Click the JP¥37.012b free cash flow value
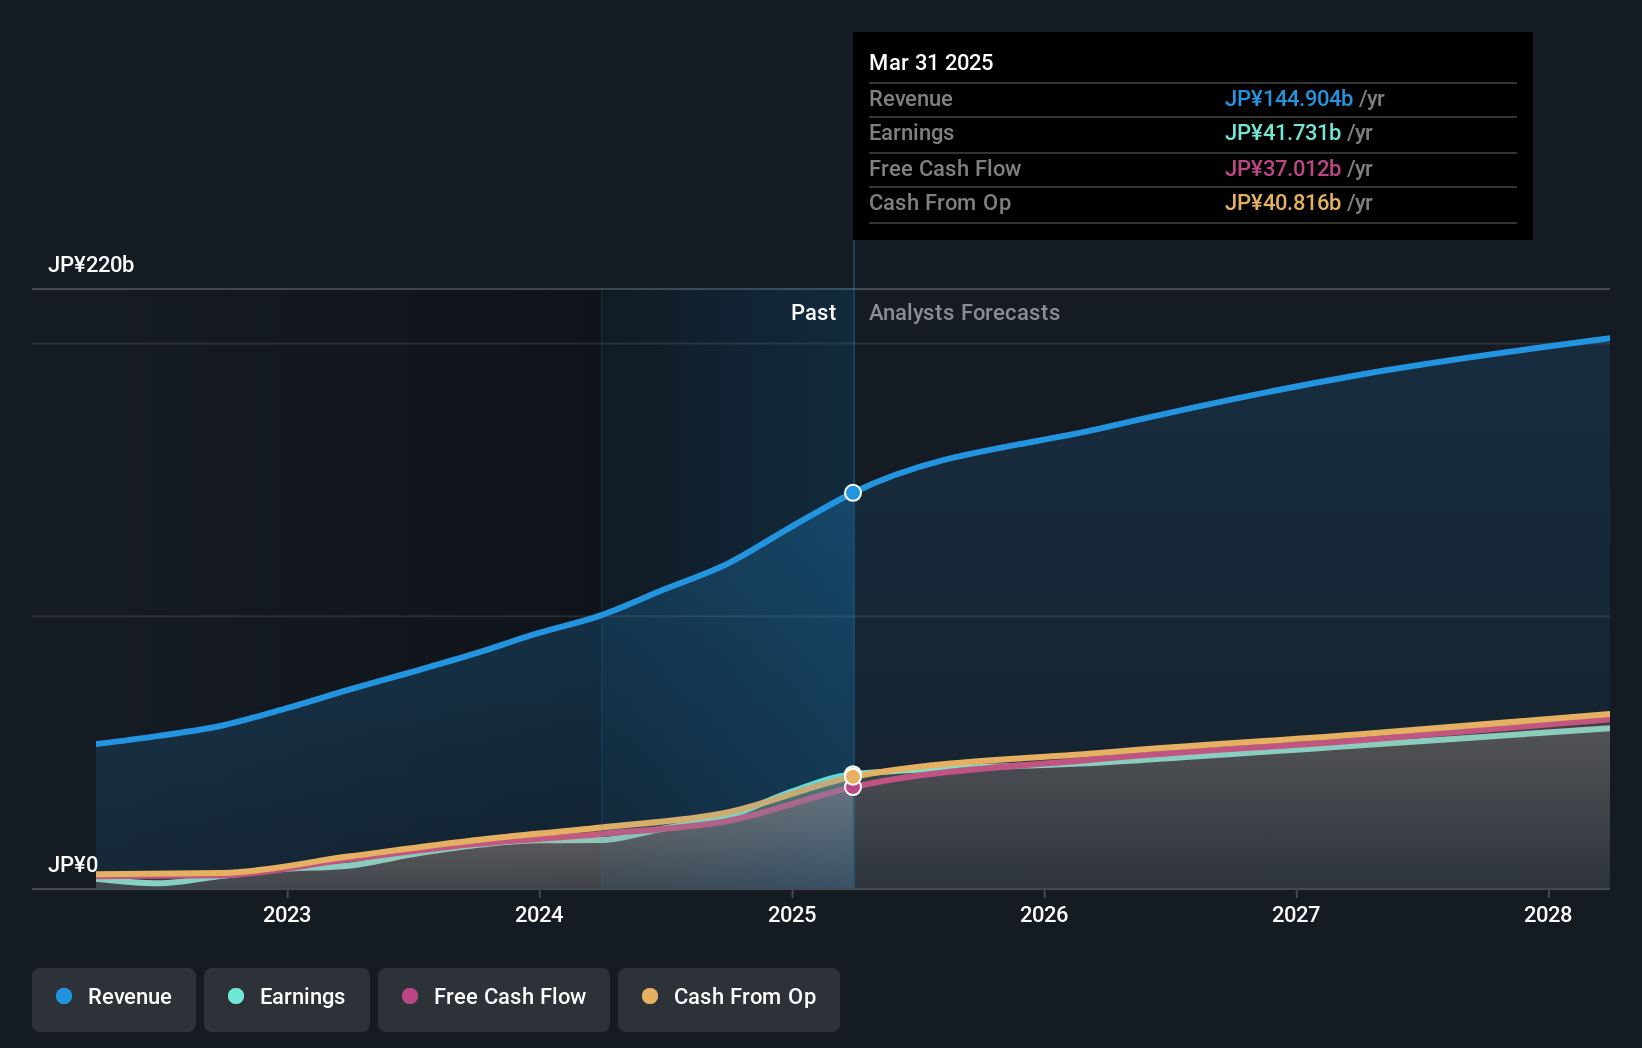 (x=1283, y=169)
